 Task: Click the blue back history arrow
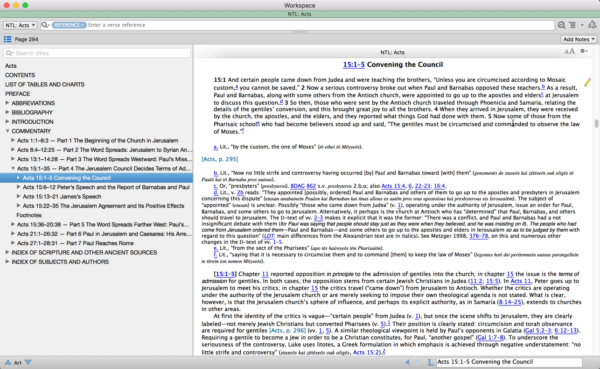point(407,362)
